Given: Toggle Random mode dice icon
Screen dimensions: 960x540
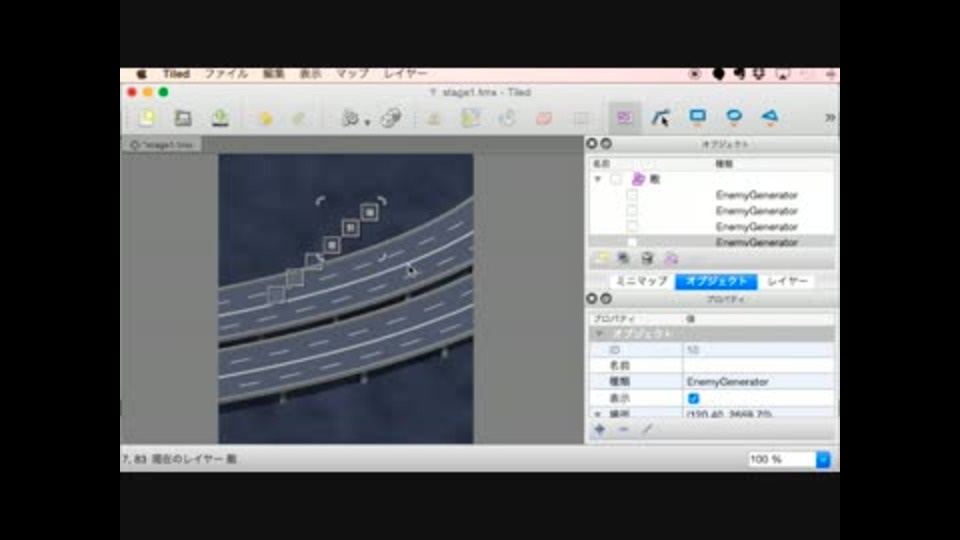Looking at the screenshot, I should coord(391,118).
